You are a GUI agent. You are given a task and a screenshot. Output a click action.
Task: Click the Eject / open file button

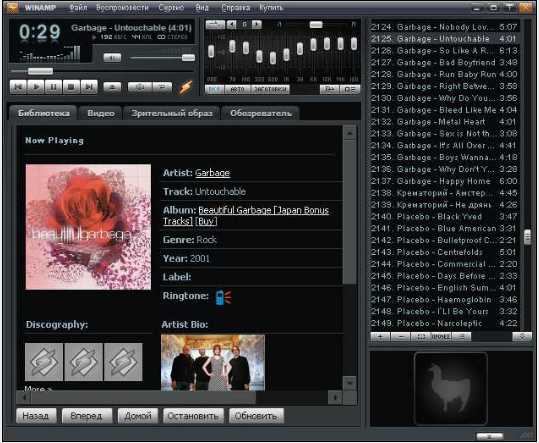tap(112, 87)
